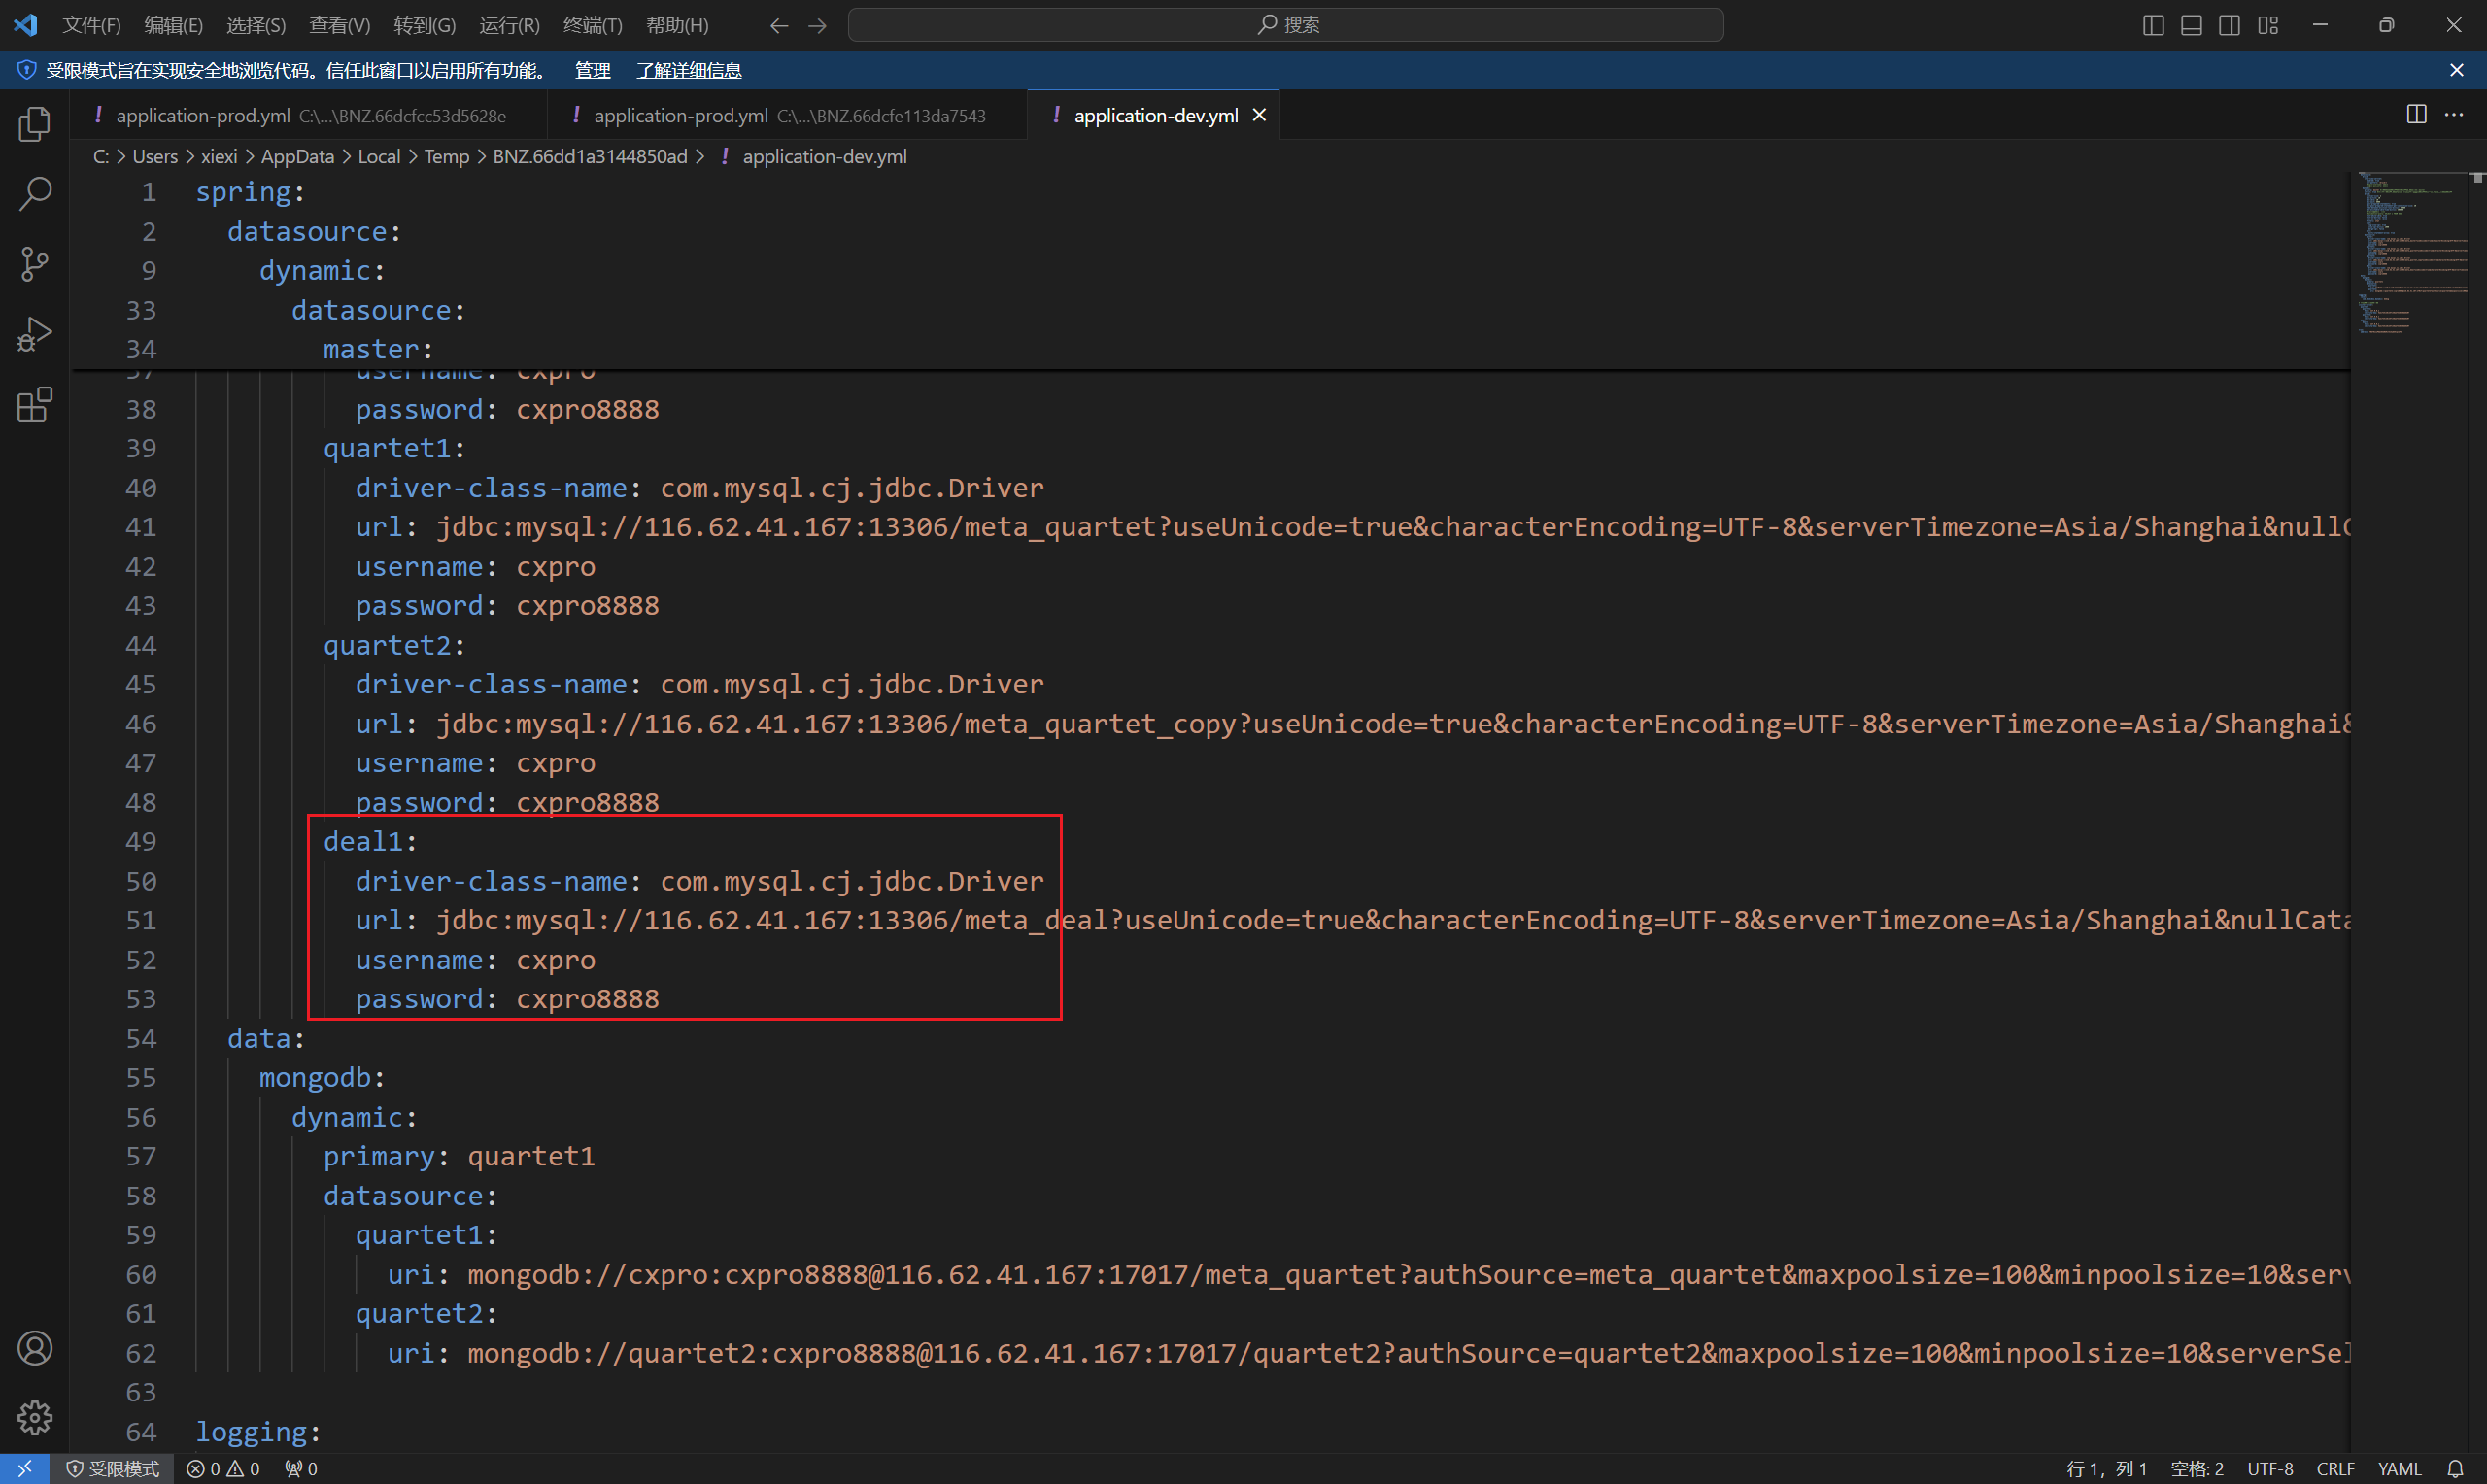Screen dimensions: 2487x1484
Task: Go forward with navigation arrow
Action: 817,25
